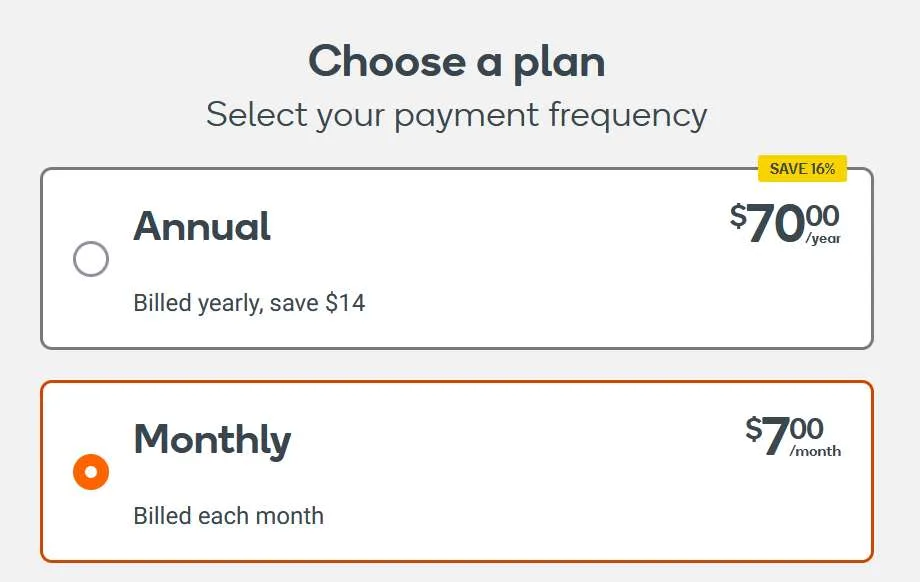Click the yellow SAVE 16% badge
920x582 pixels.
click(x=802, y=169)
